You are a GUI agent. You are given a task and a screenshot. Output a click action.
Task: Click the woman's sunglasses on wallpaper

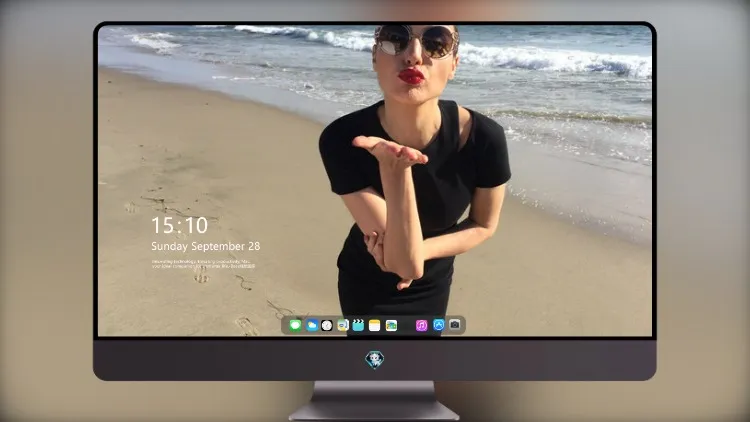(x=415, y=42)
